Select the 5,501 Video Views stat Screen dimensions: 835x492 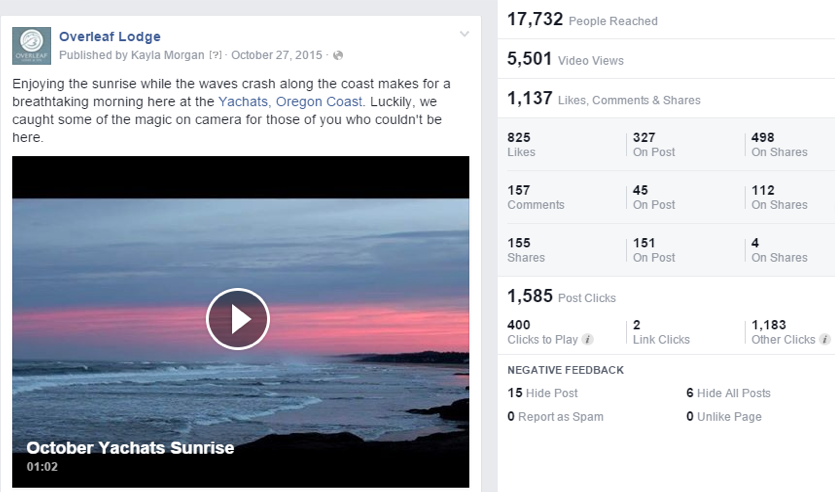(x=565, y=59)
